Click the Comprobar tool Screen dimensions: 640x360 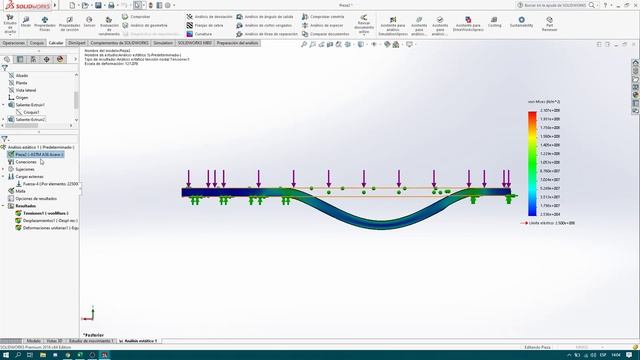136,17
